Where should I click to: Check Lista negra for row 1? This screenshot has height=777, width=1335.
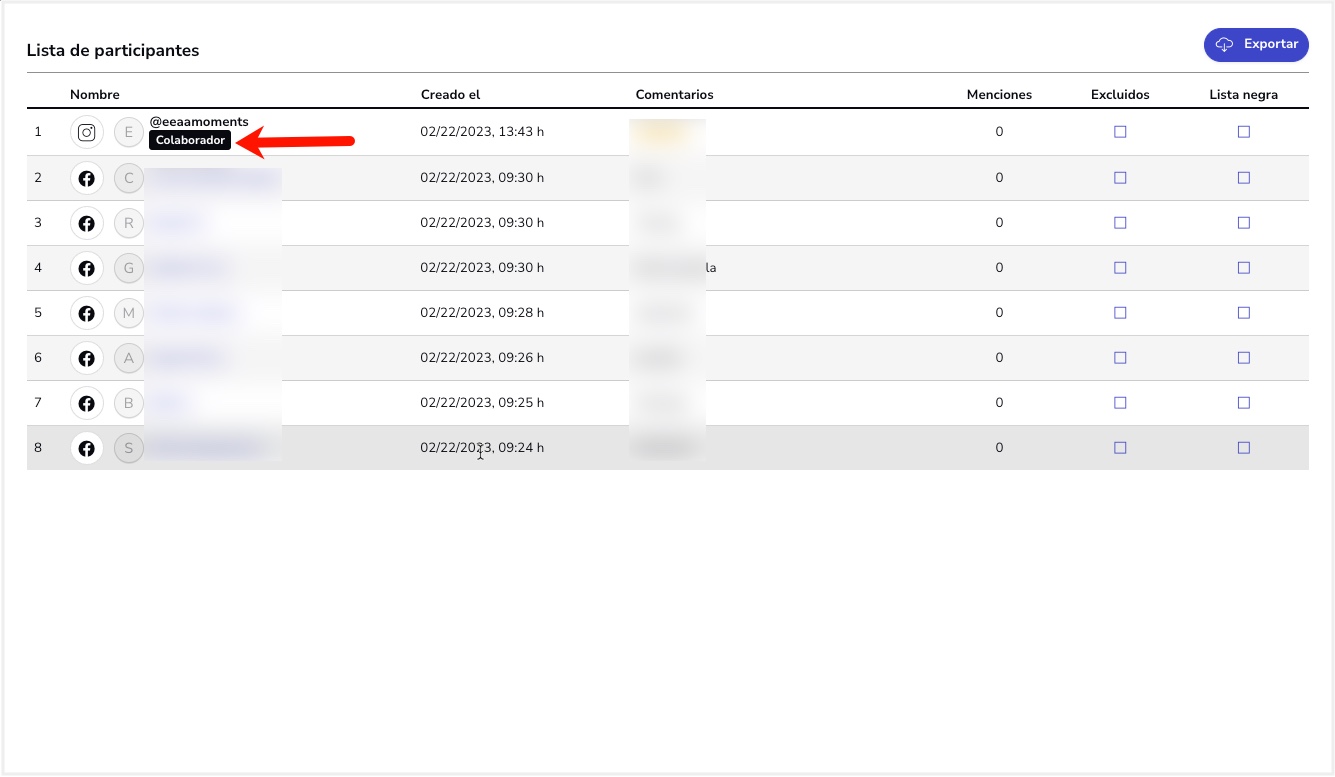[1244, 132]
